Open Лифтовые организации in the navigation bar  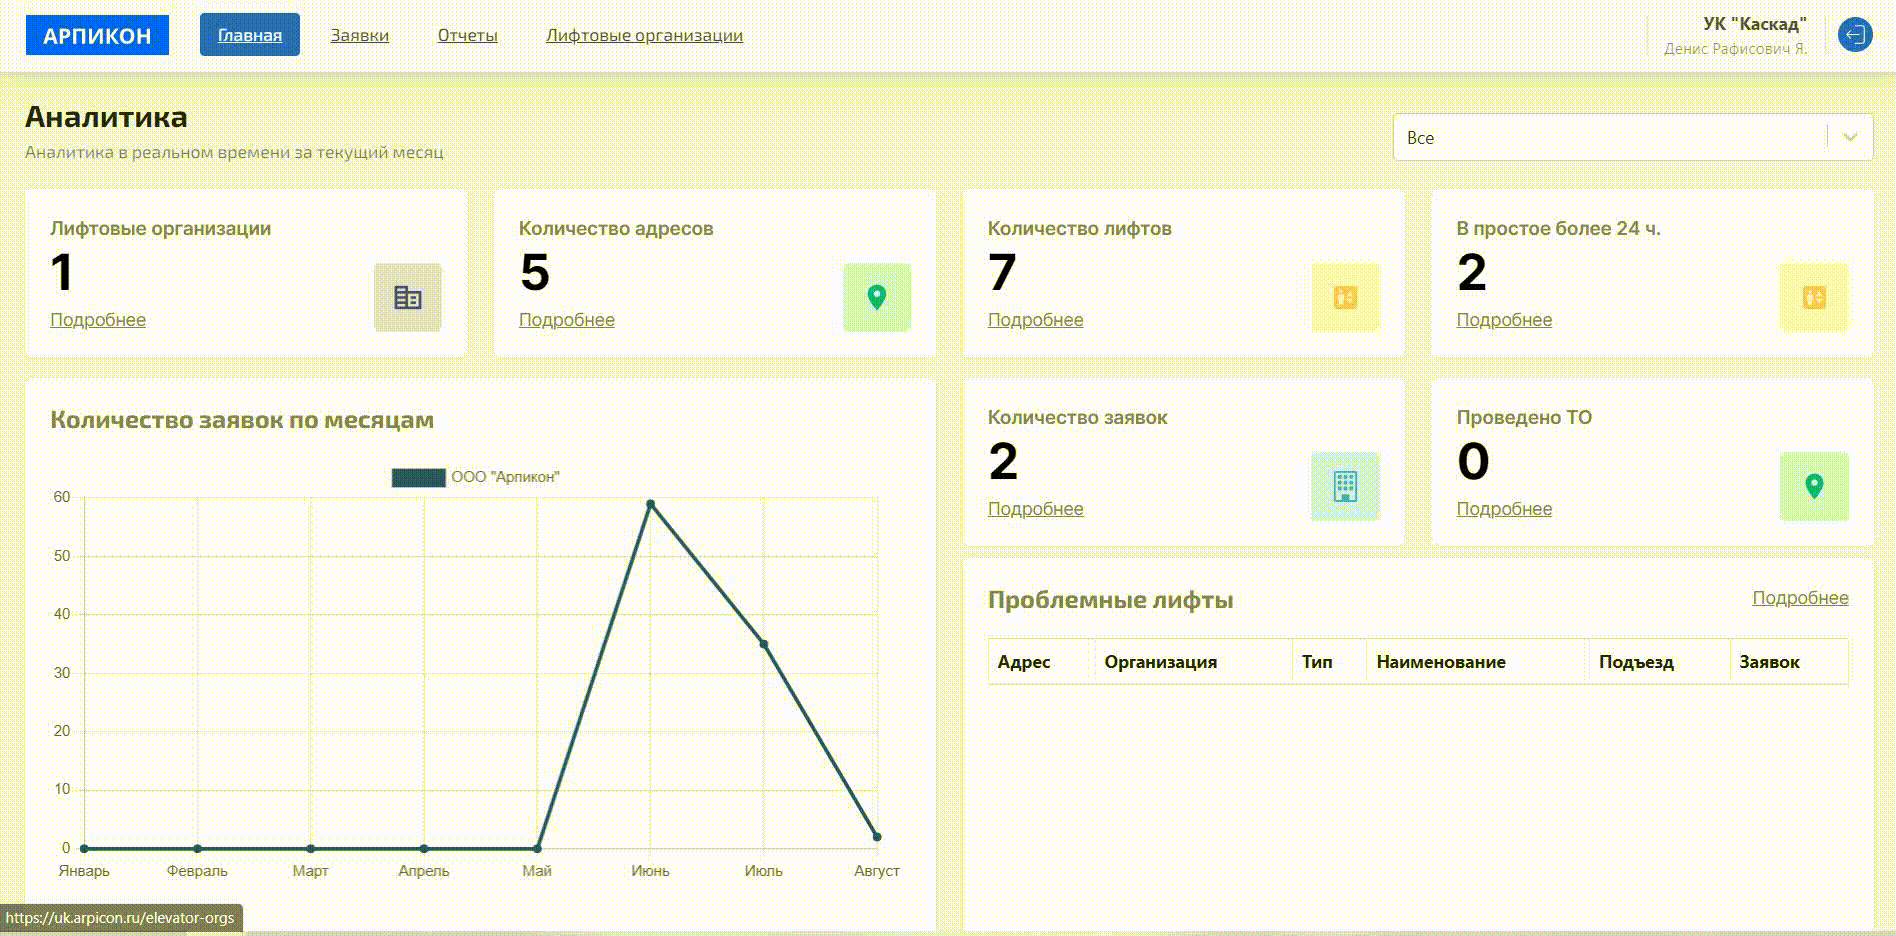644,35
